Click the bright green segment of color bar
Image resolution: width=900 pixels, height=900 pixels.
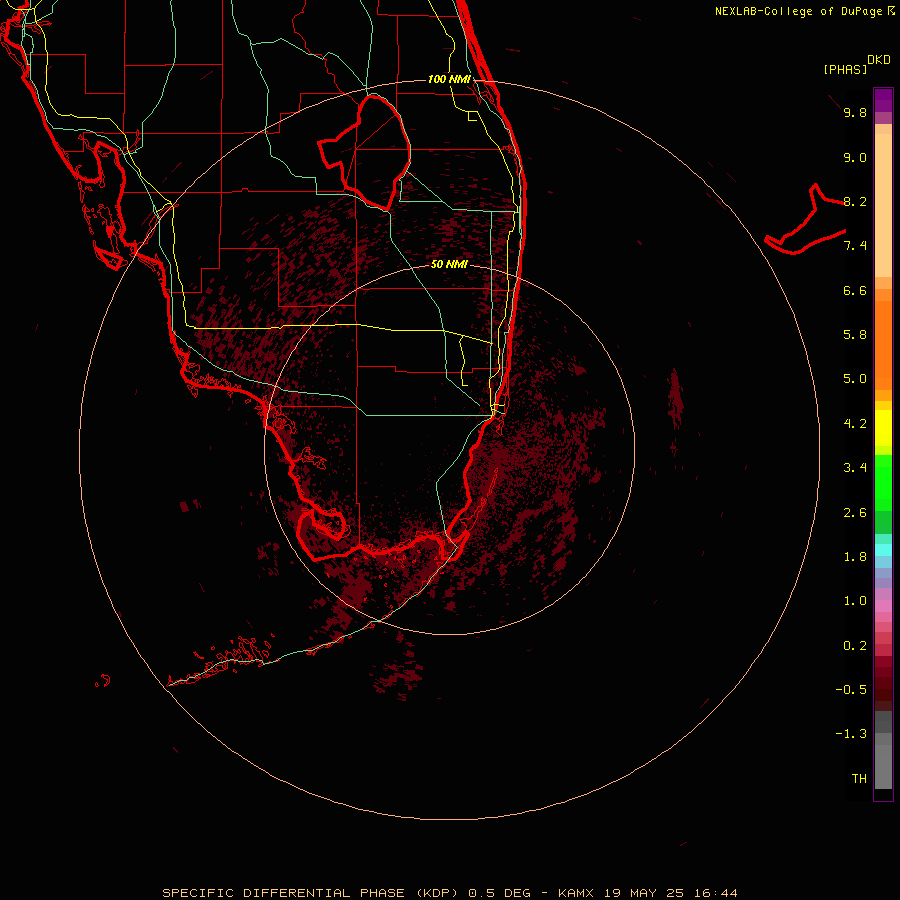pos(883,482)
